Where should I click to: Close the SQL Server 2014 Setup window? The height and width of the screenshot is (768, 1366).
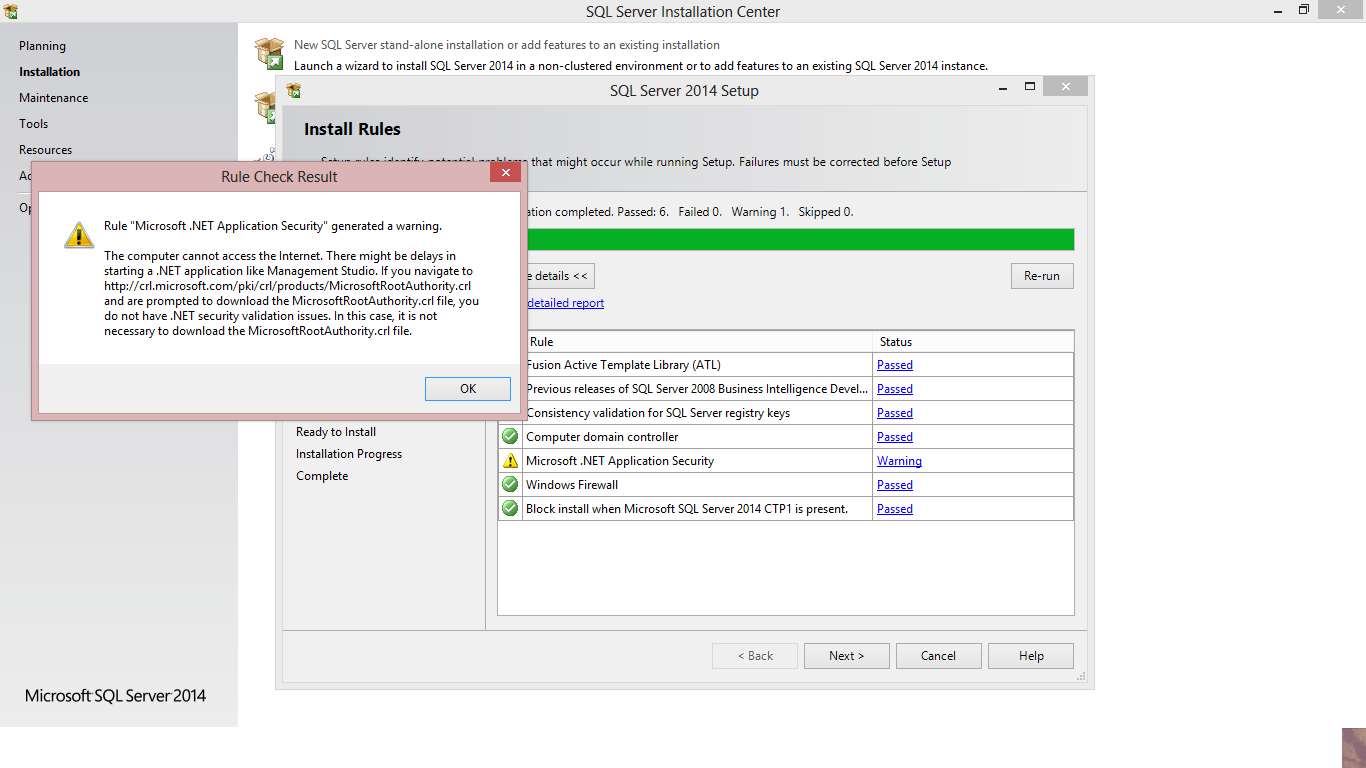[x=1065, y=87]
